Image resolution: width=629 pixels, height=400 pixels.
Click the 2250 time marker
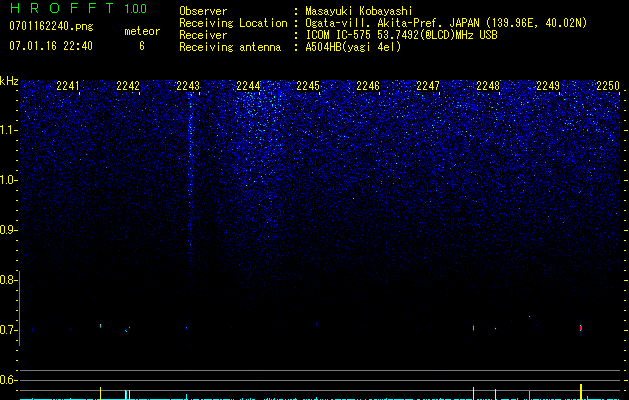[x=608, y=86]
